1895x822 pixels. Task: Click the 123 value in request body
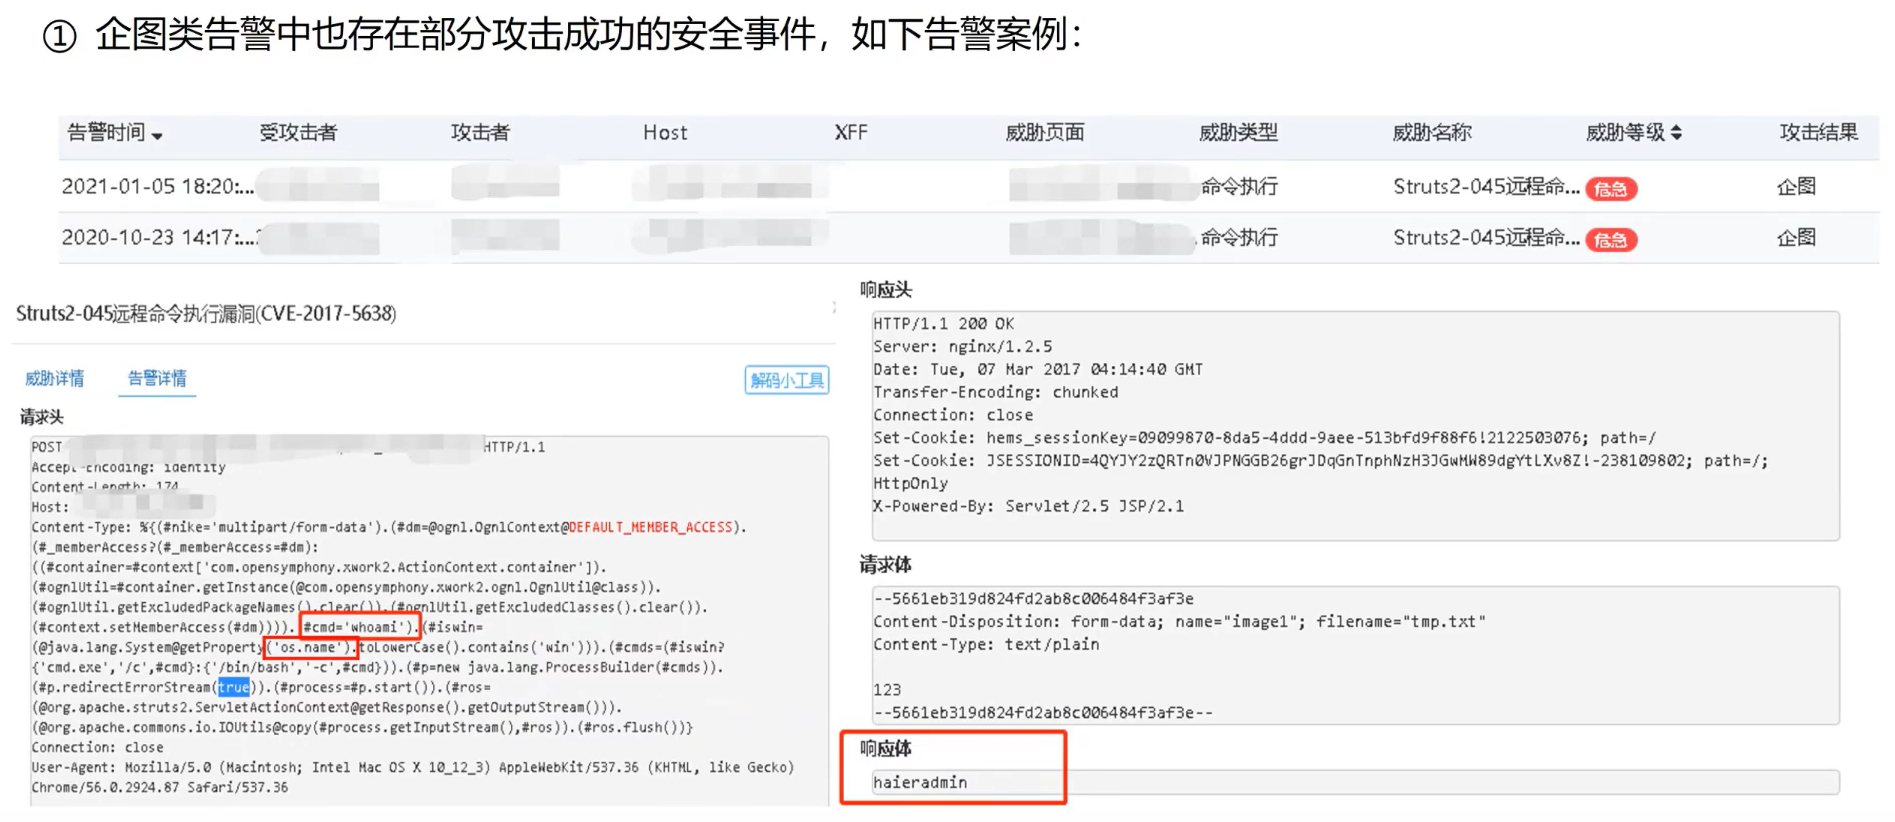(x=887, y=690)
